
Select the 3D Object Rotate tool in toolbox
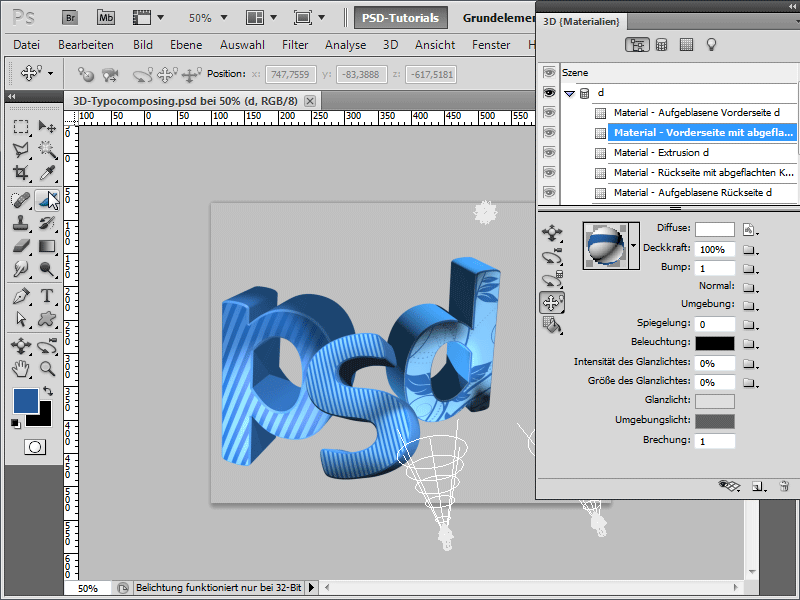click(21, 346)
